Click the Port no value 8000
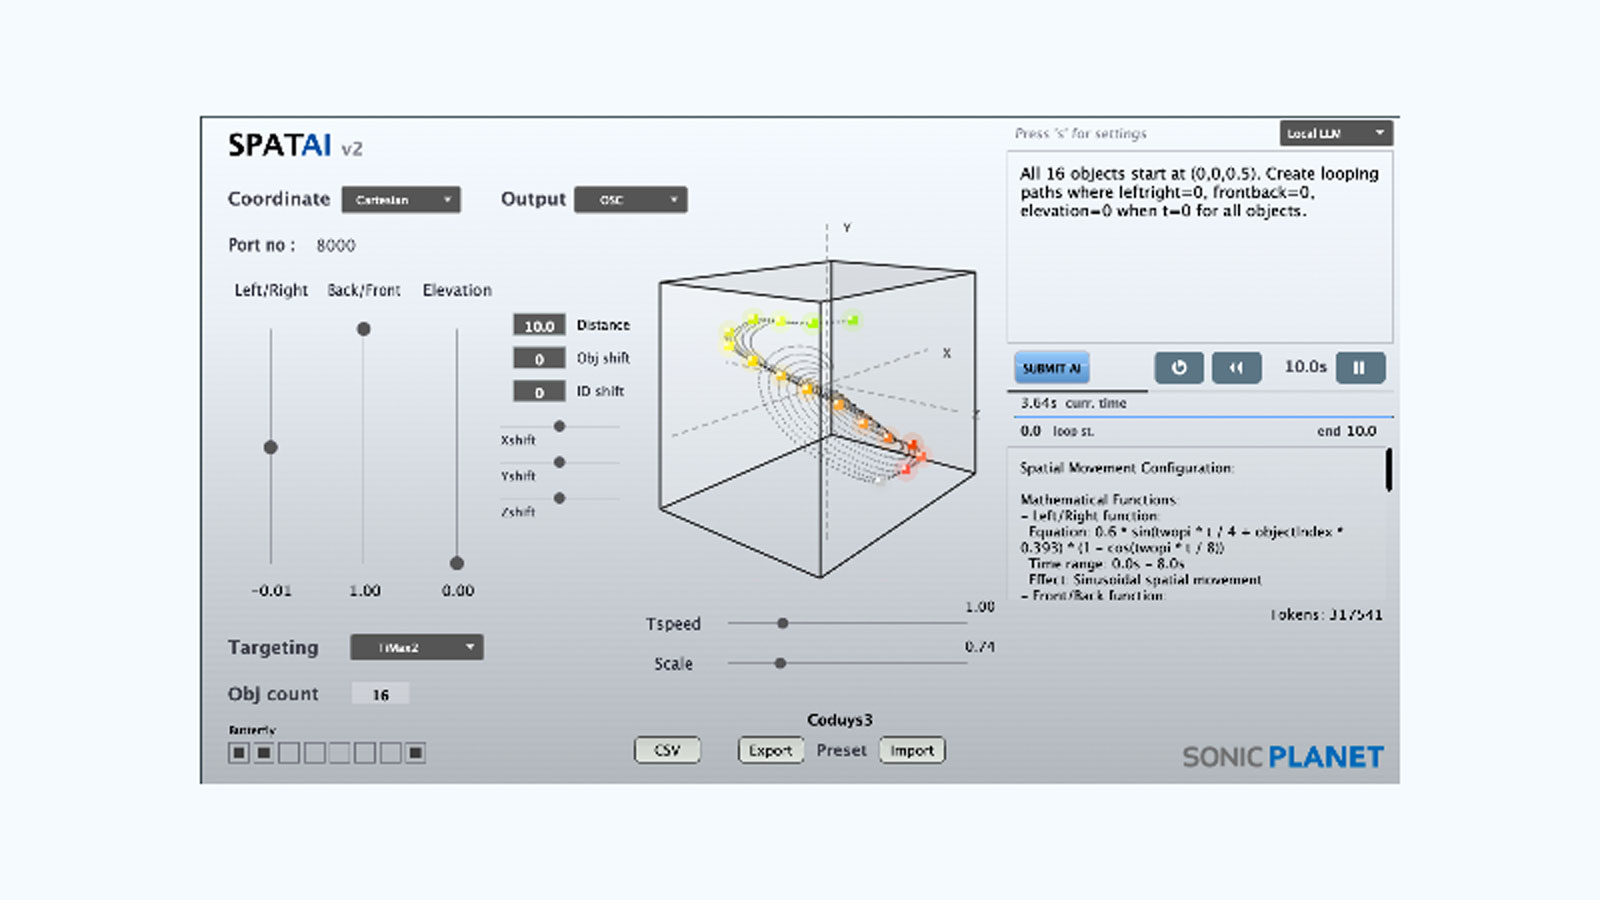The image size is (1600, 900). 336,245
